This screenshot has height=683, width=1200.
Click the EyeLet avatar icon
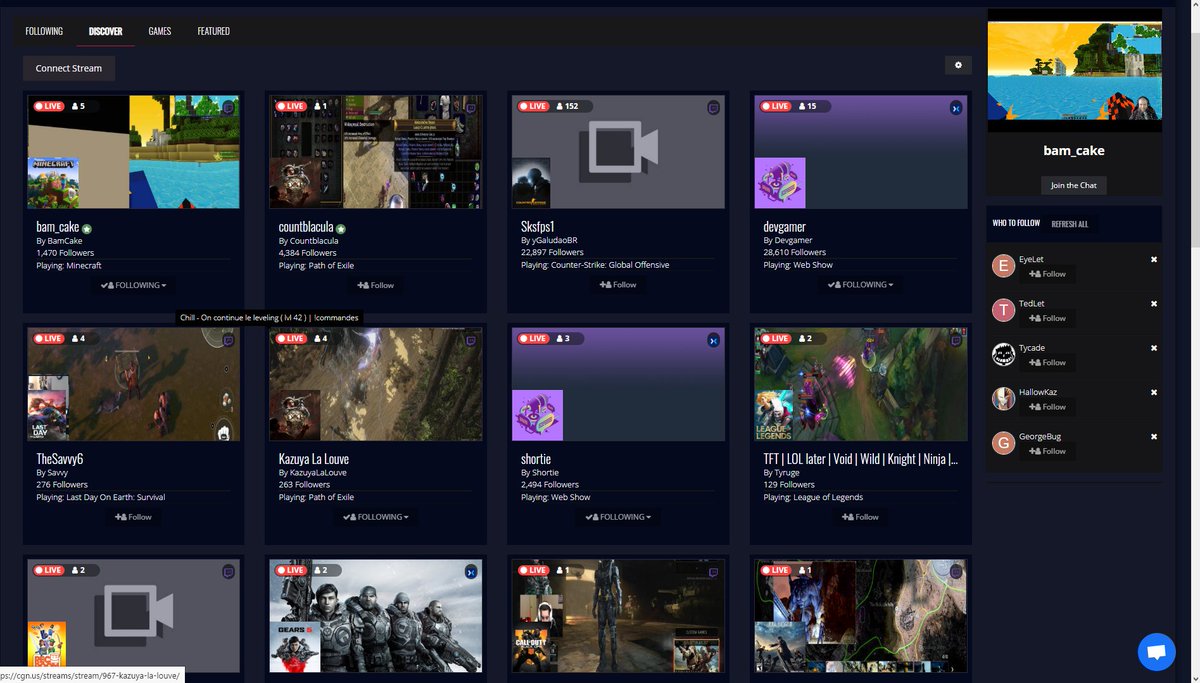1003,266
